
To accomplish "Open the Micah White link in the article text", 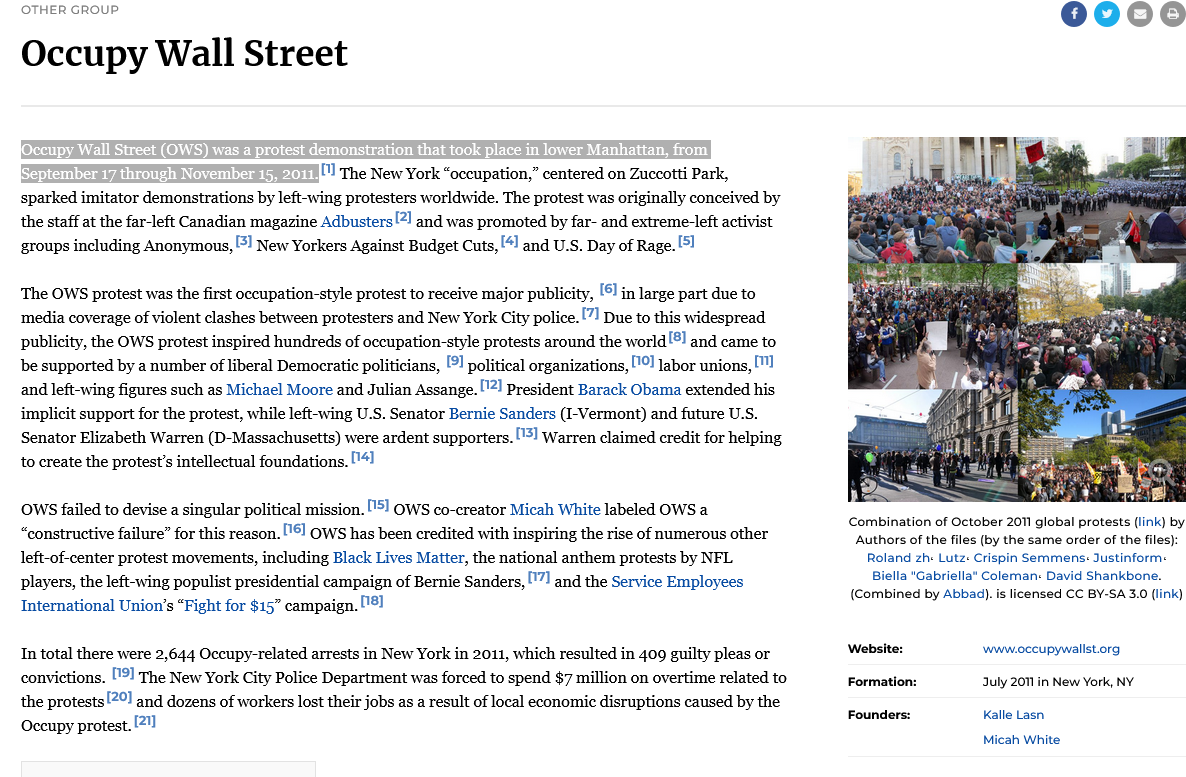I will 555,510.
